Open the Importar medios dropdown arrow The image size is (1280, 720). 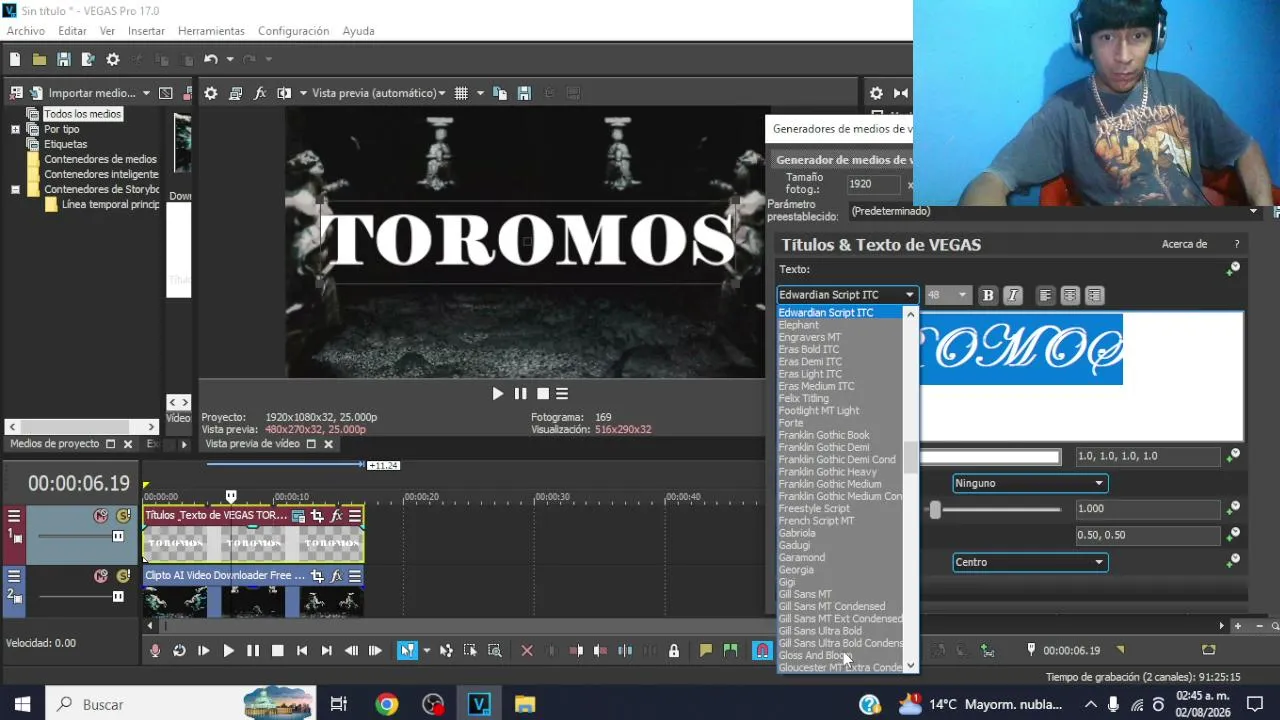tap(146, 93)
